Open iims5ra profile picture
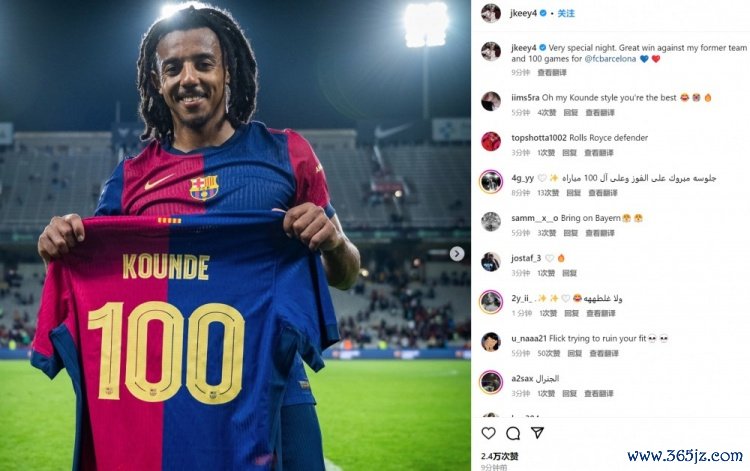This screenshot has height=471, width=750. (x=491, y=101)
